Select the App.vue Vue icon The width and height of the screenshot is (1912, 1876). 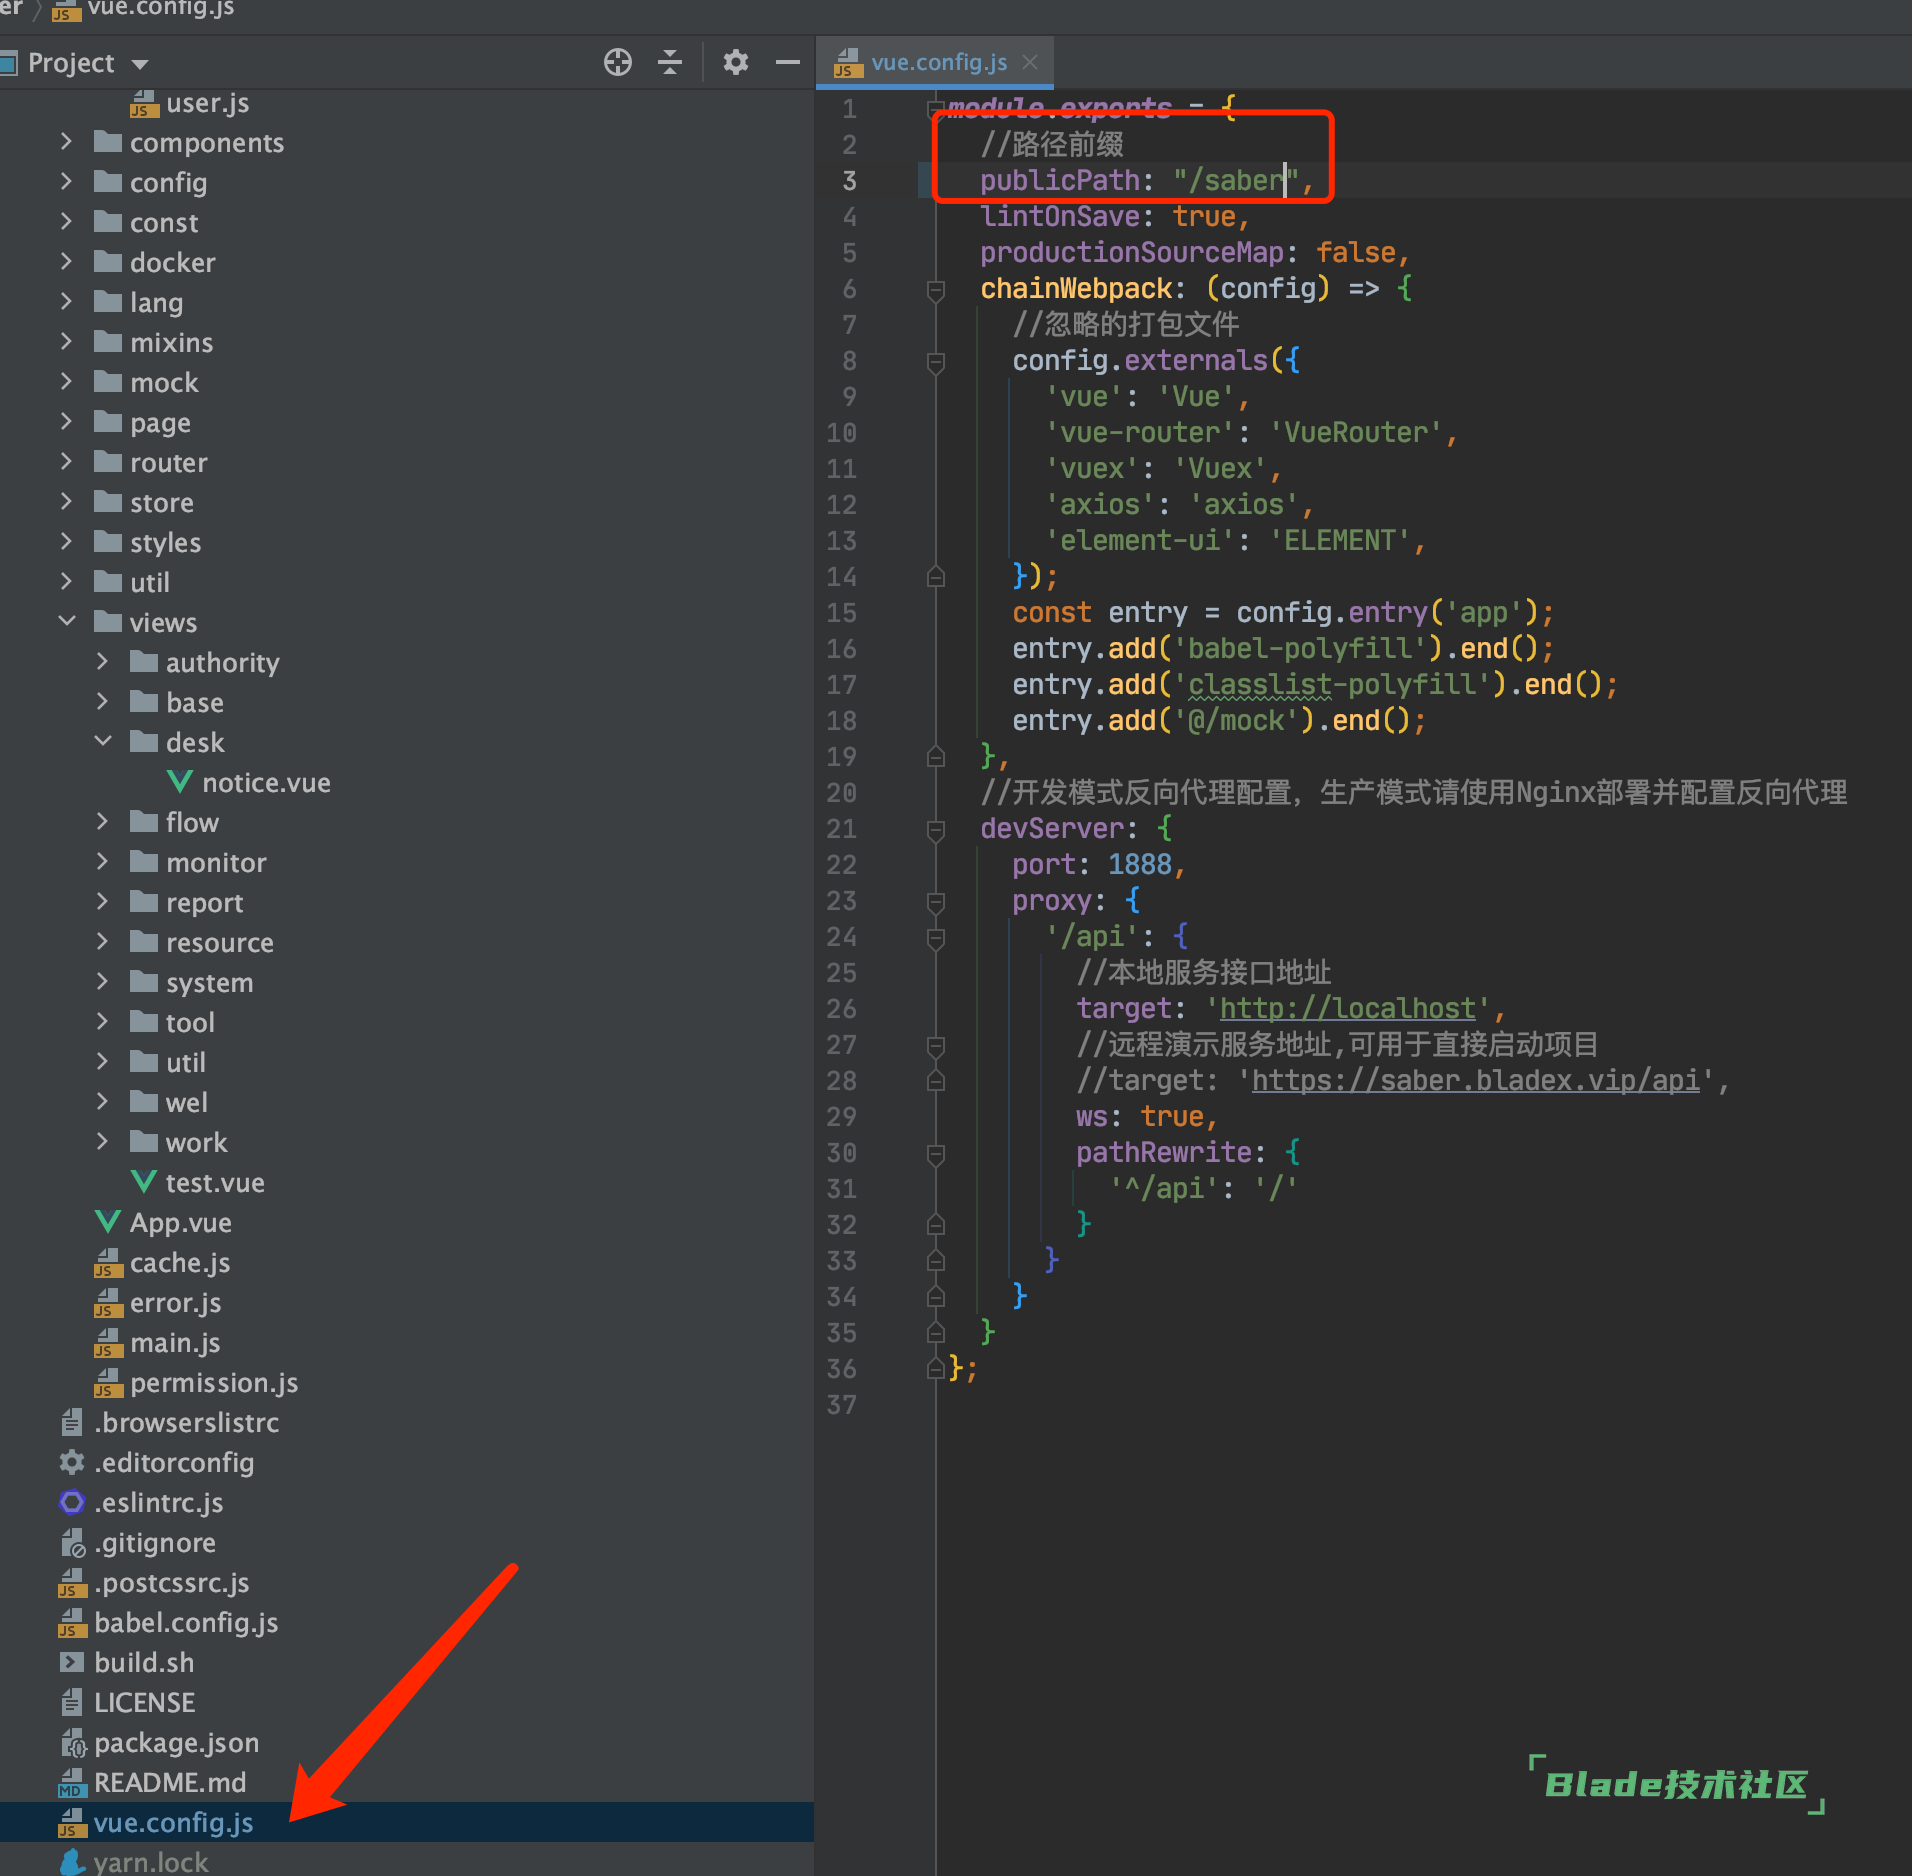(108, 1222)
